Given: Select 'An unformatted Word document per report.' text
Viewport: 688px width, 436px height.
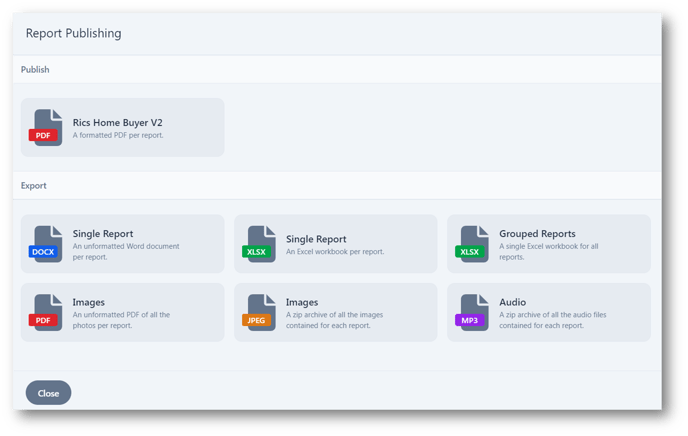Looking at the screenshot, I should pos(126,252).
